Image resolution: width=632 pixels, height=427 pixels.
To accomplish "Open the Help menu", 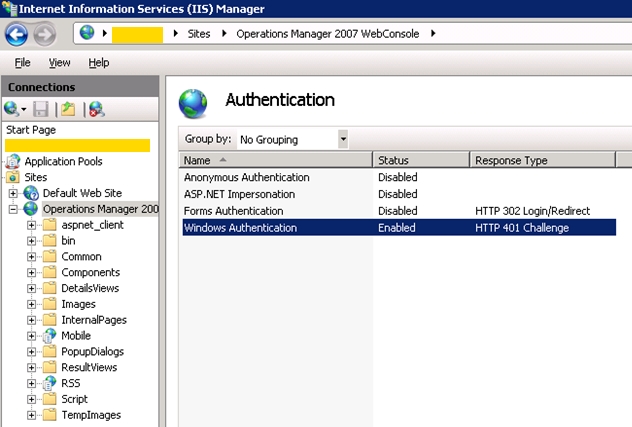I will click(99, 62).
